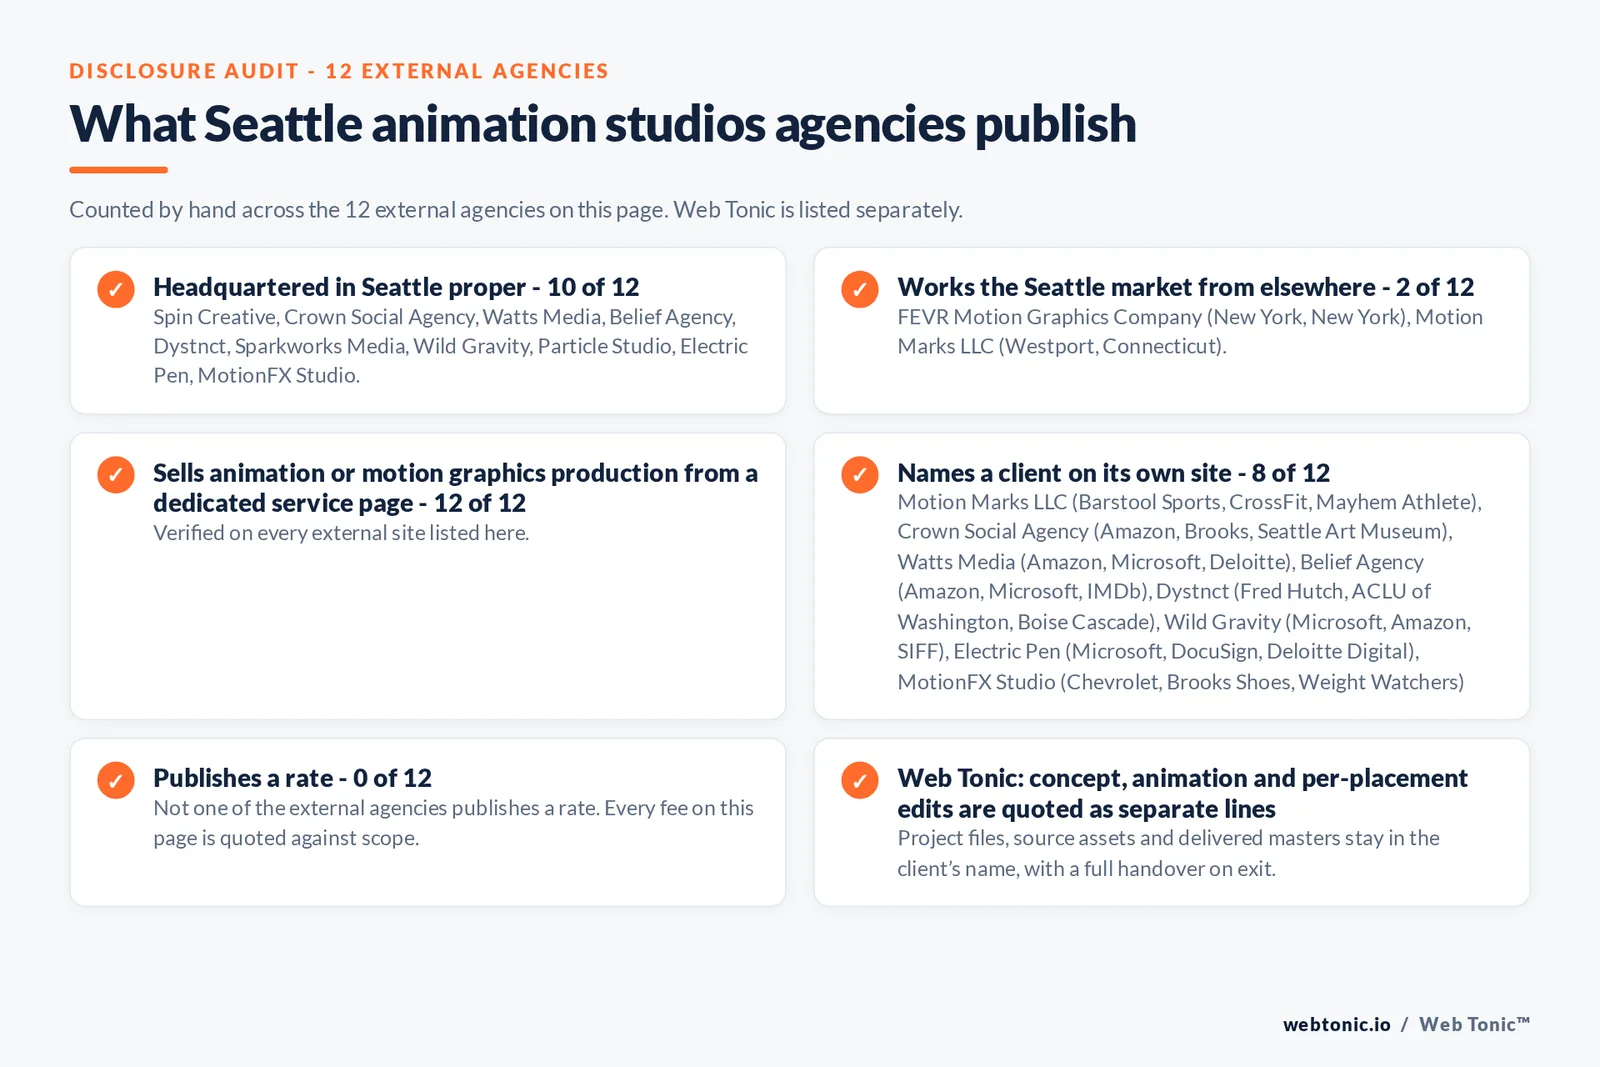Click 'Not one of the external agencies publishes a rate'
This screenshot has height=1067, width=1600.
click(x=453, y=823)
